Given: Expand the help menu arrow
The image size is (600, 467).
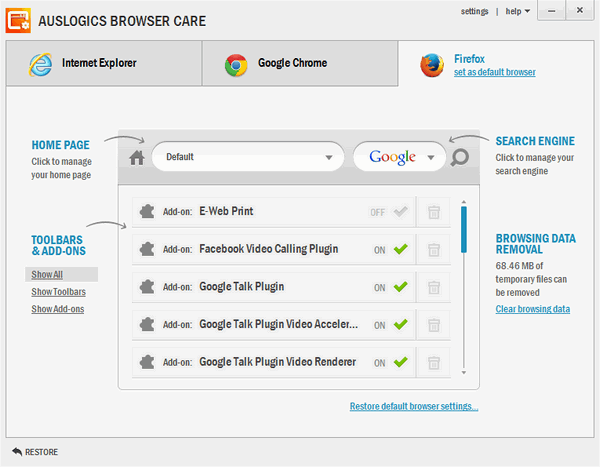Looking at the screenshot, I should click(x=527, y=11).
